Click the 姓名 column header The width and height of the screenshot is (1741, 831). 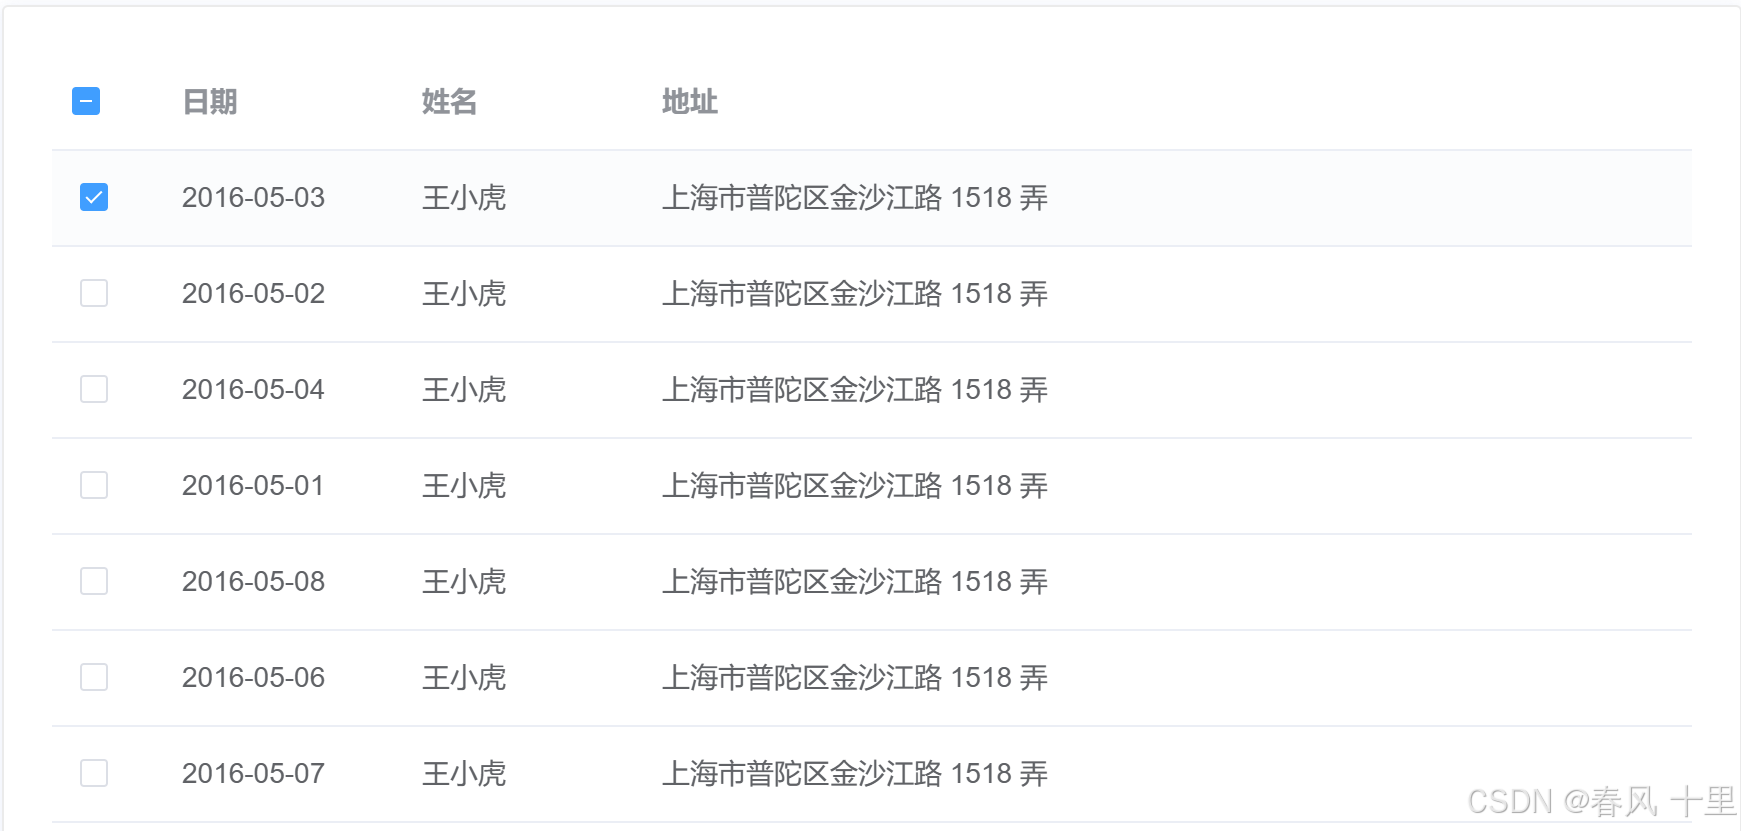[x=450, y=101]
